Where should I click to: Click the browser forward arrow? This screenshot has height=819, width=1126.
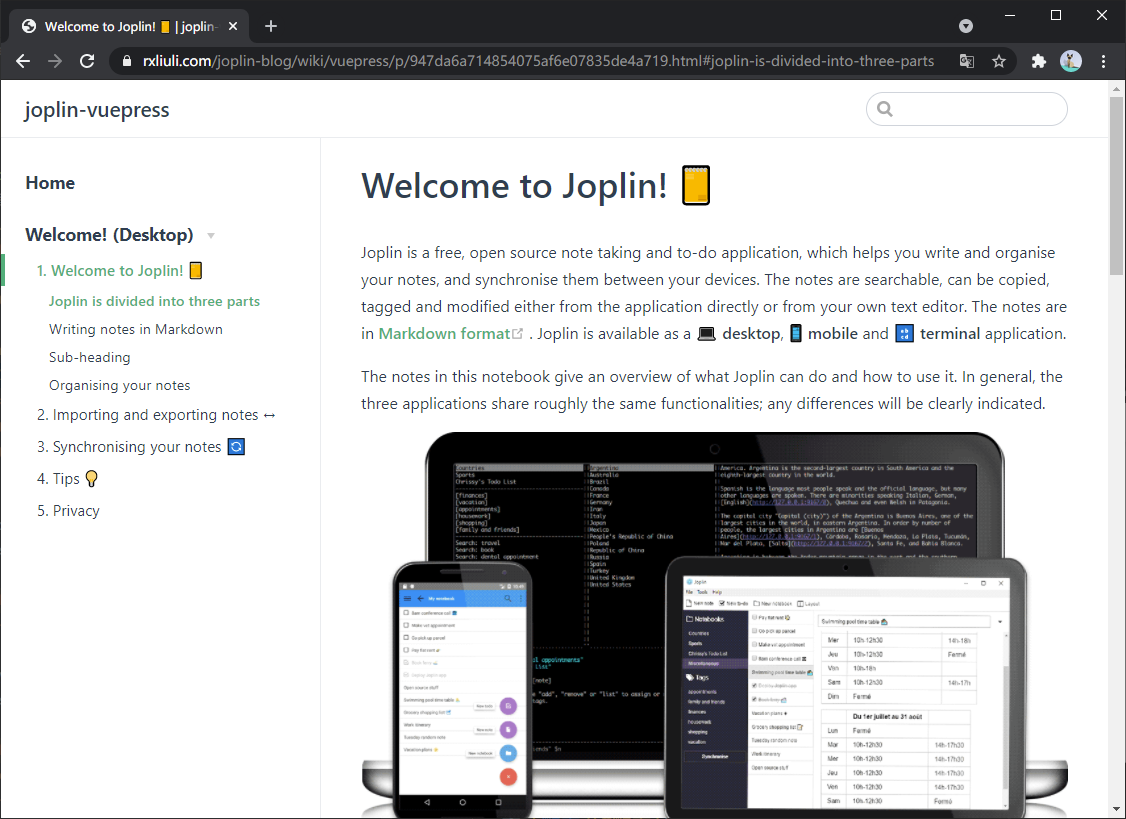[x=55, y=61]
